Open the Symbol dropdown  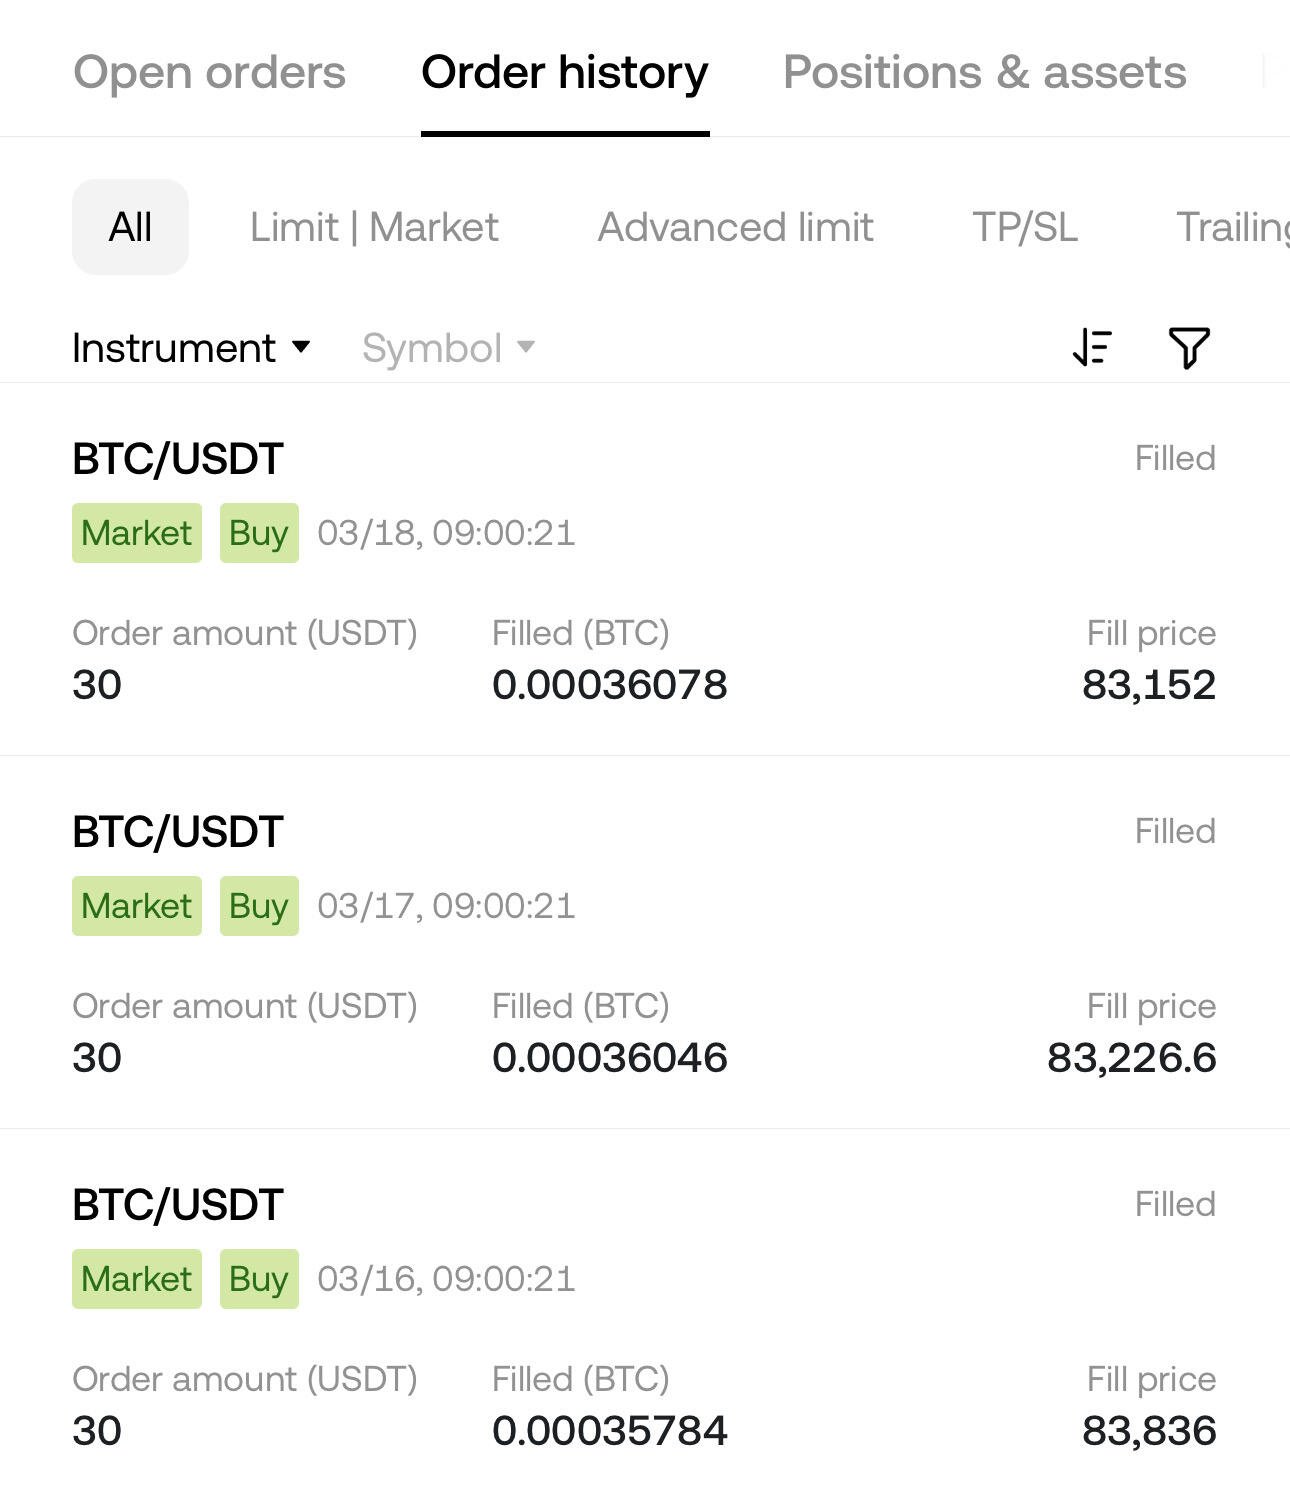tap(448, 348)
